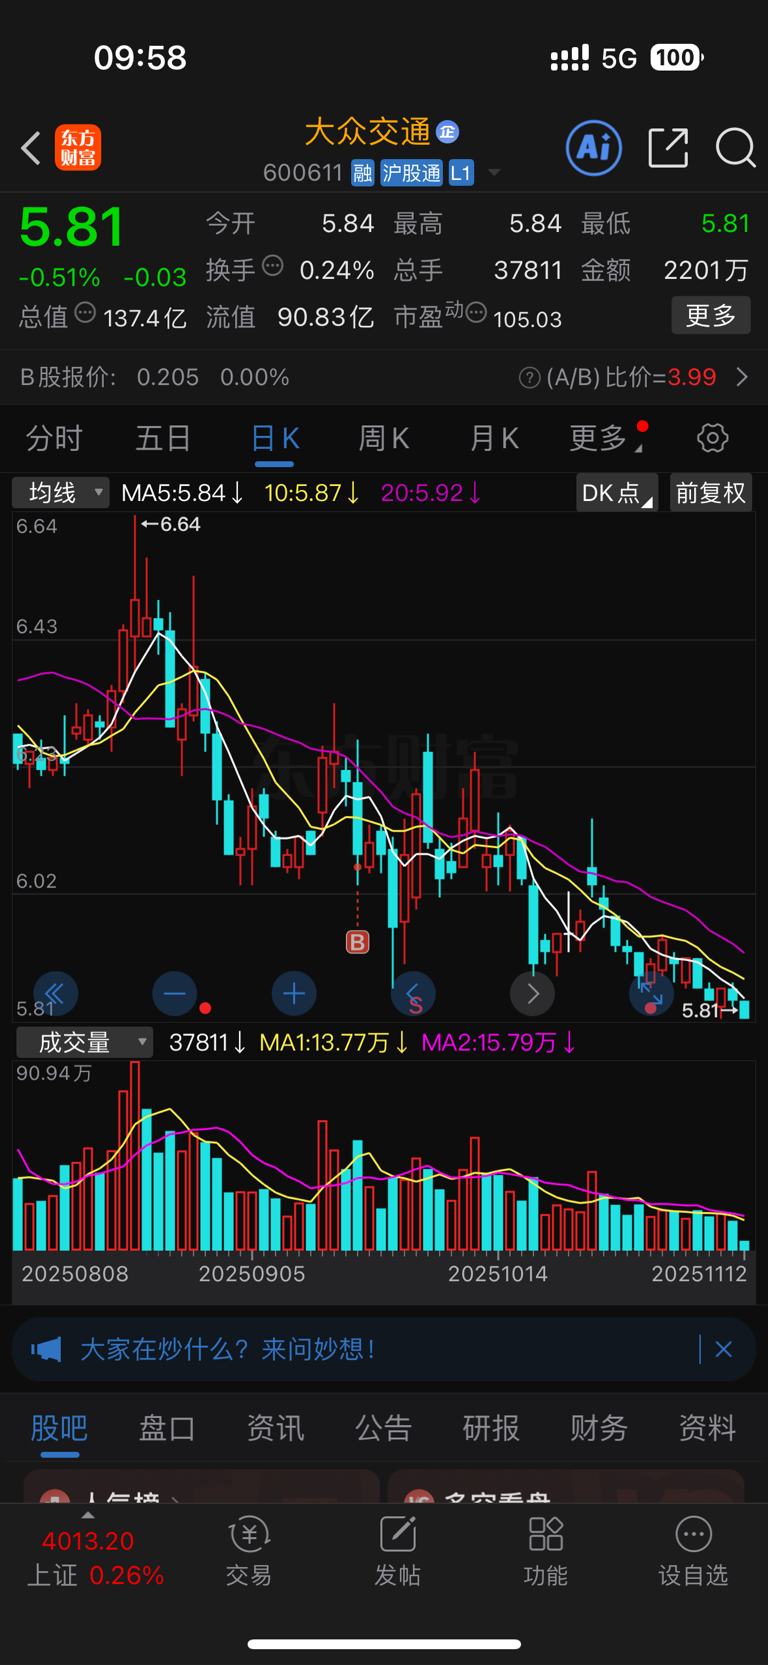Tap the share export icon
This screenshot has height=1665, width=769.
[668, 148]
